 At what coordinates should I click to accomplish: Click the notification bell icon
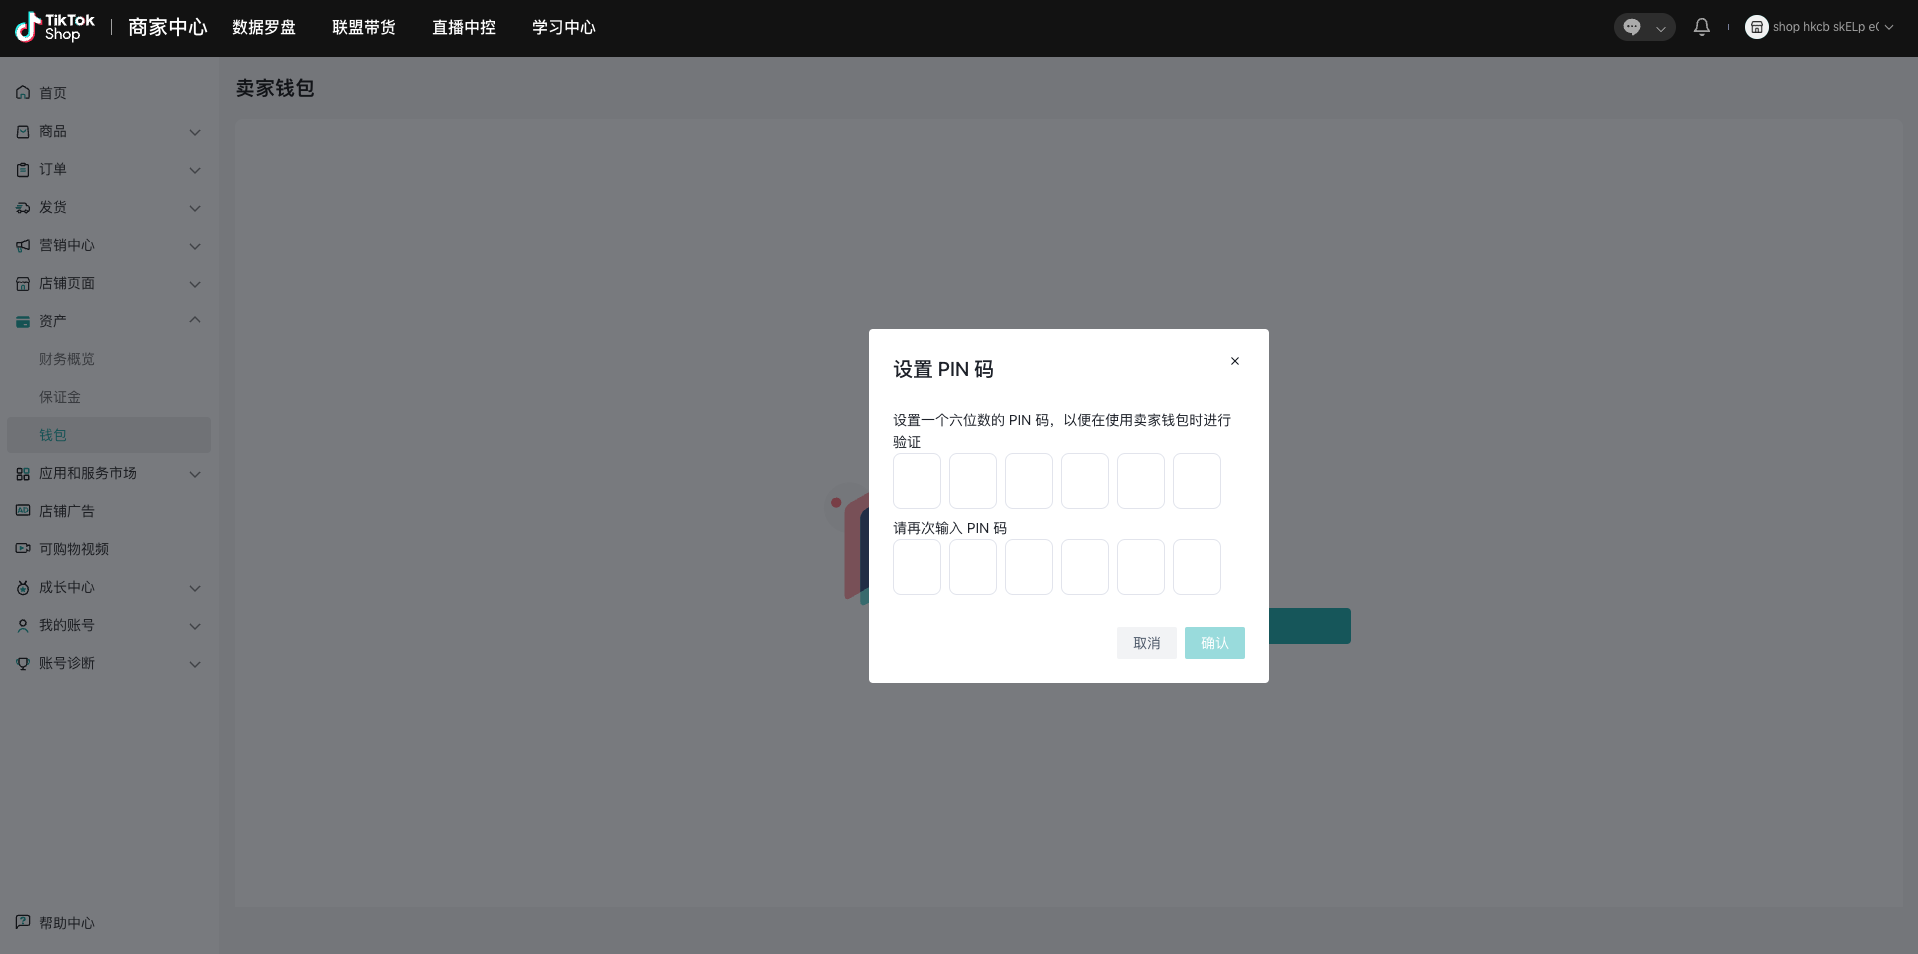[1701, 27]
